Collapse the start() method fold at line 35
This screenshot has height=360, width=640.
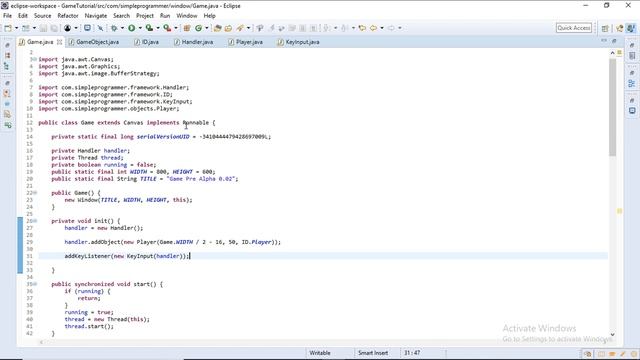(35, 284)
